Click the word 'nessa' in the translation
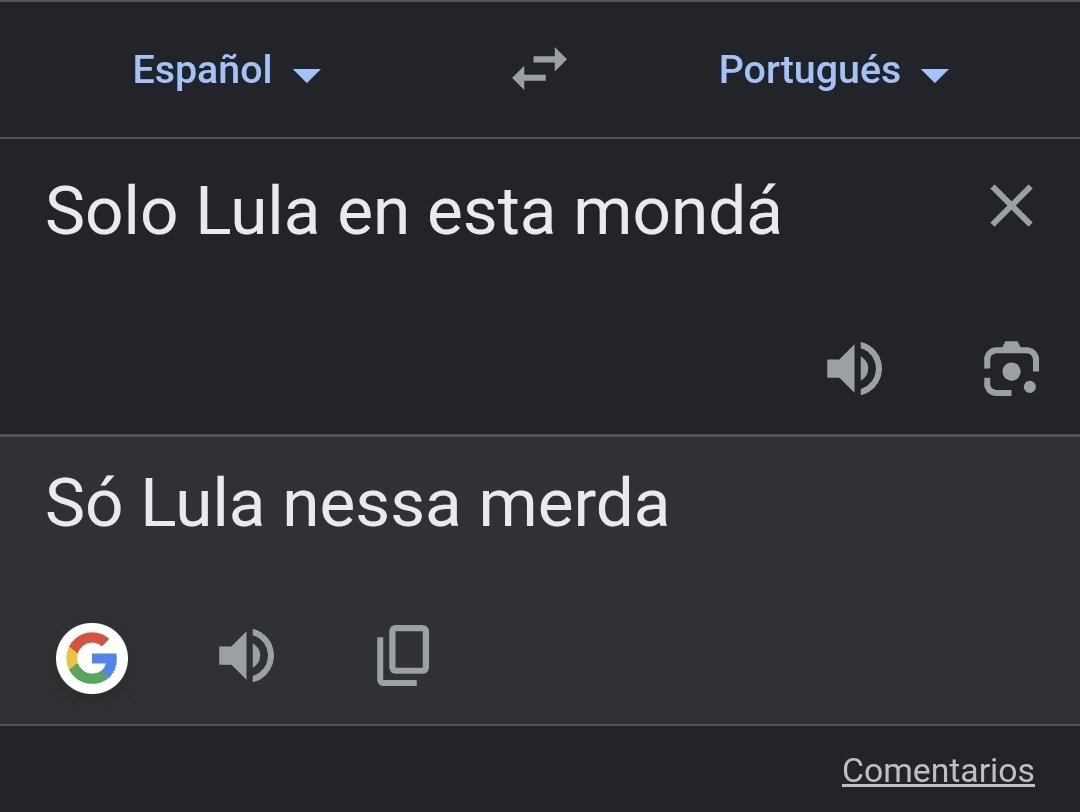The height and width of the screenshot is (812, 1080). coord(371,508)
